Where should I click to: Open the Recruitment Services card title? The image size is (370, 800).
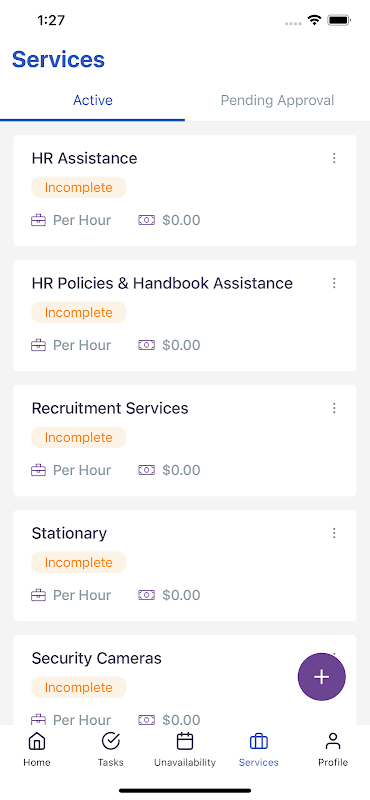coord(110,408)
